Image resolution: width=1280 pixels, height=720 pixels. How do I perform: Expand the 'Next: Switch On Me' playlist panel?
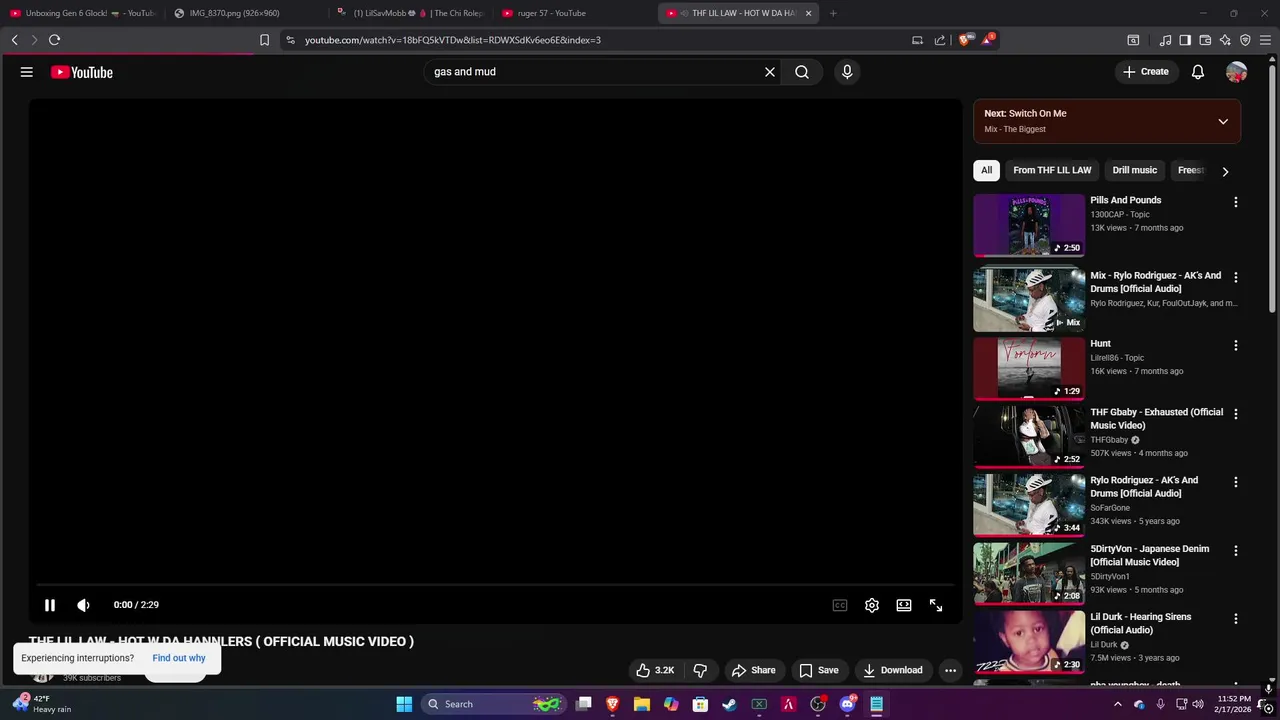pos(1223,122)
